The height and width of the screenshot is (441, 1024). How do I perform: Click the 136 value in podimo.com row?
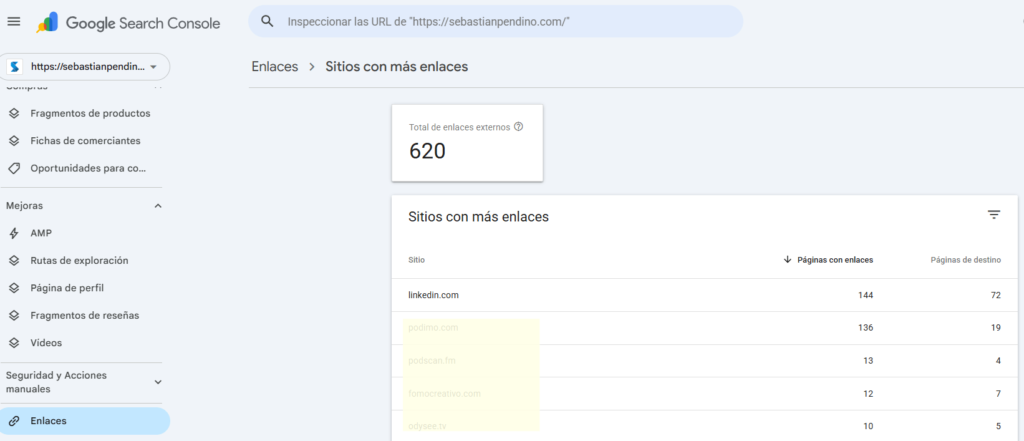[x=865, y=328]
